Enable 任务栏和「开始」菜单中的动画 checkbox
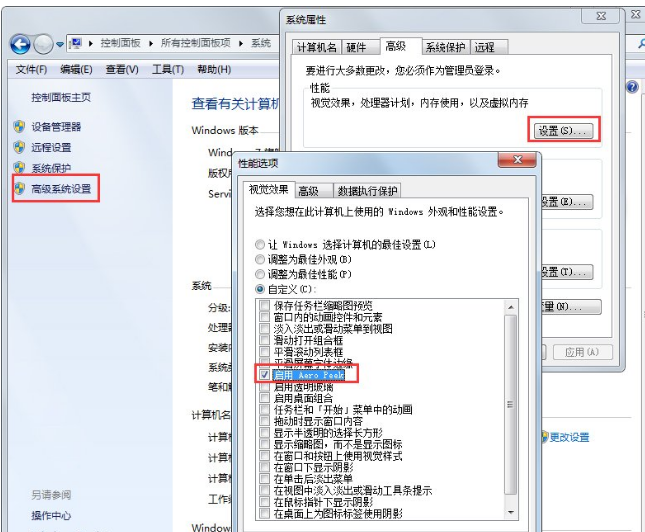Screen dimensions: 645x532 [264, 410]
